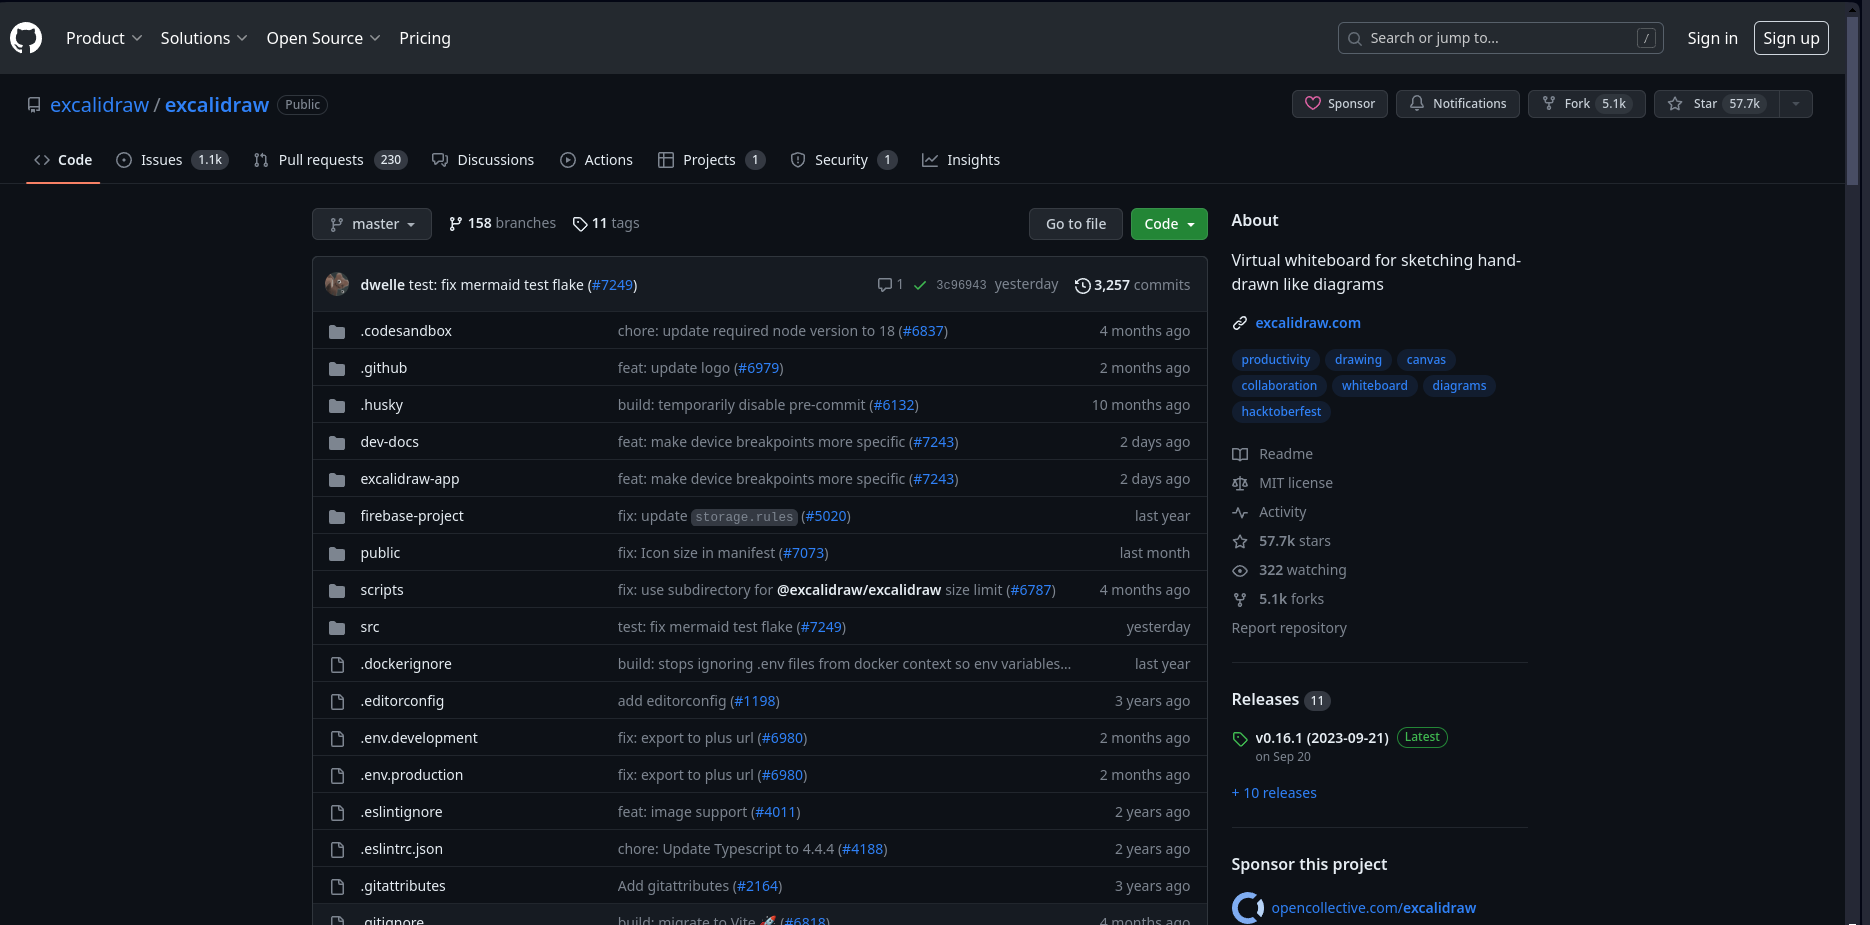Click the .editorconfig file icon
1870x925 pixels.
click(x=337, y=701)
